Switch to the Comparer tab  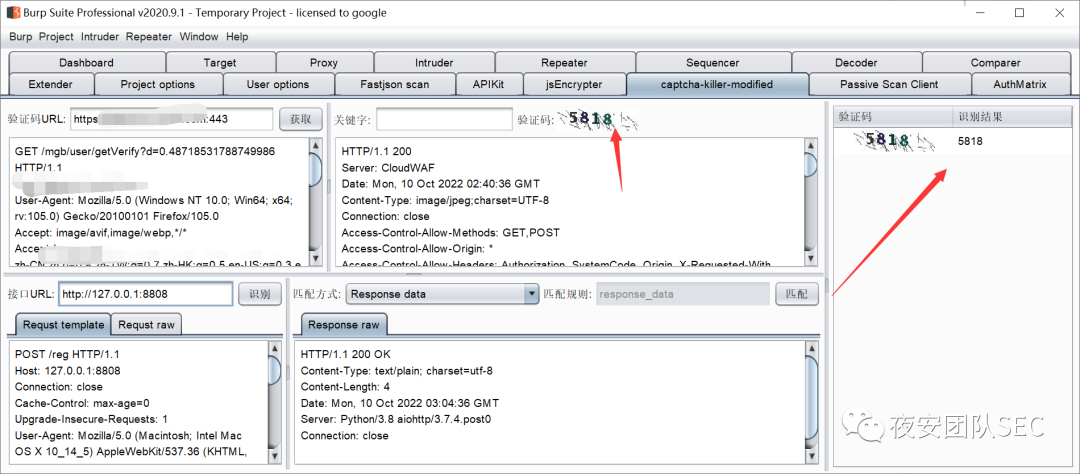996,62
